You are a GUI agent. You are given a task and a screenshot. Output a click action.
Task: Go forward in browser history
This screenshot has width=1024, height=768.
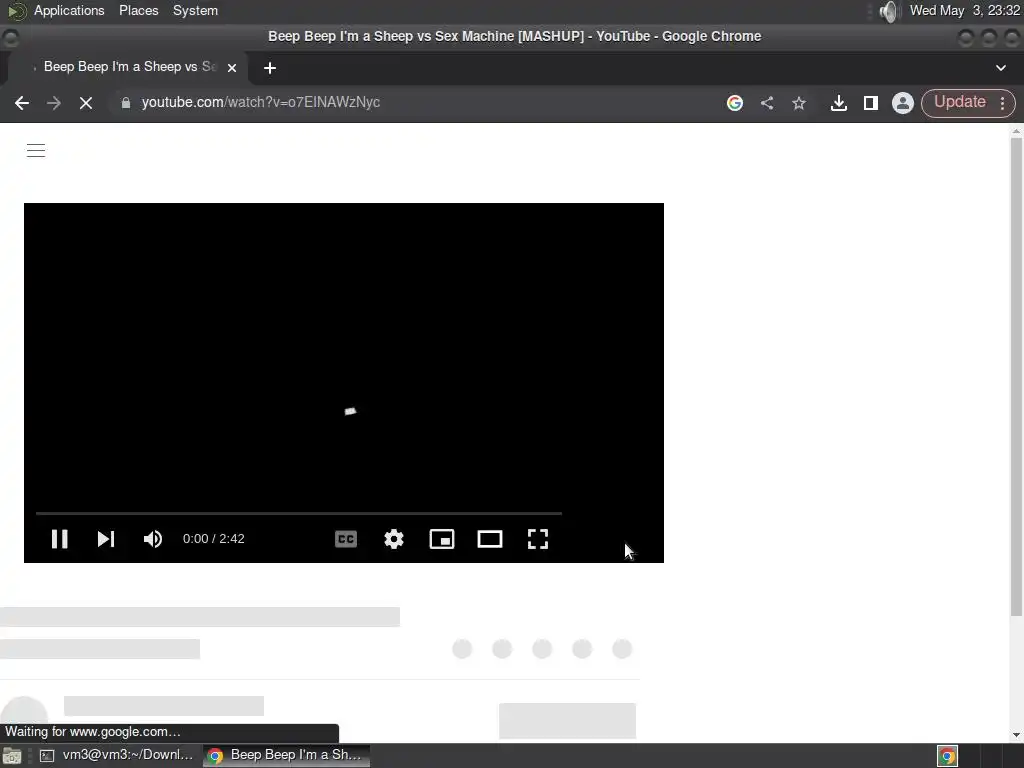(54, 103)
